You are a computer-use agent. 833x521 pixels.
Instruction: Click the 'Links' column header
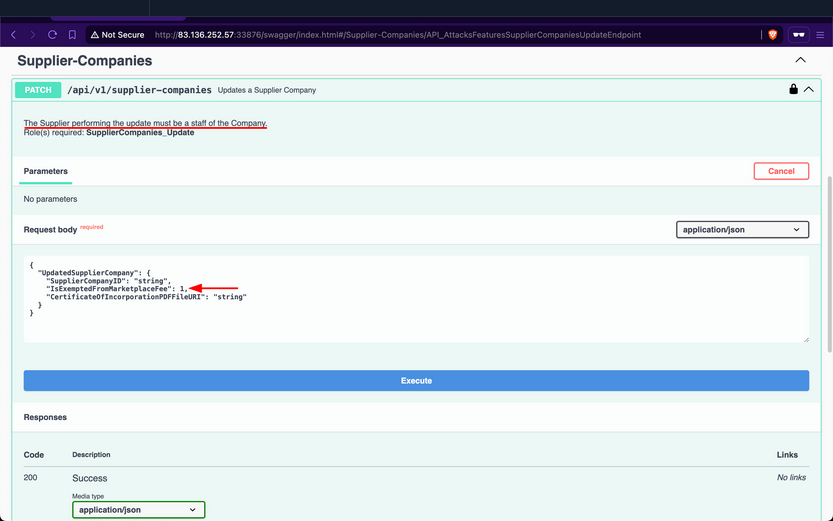point(787,455)
